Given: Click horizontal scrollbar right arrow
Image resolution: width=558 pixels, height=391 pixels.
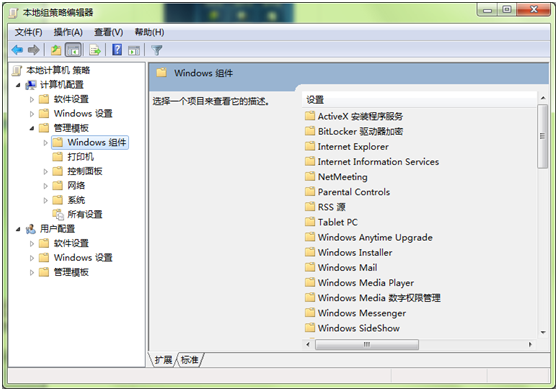Looking at the screenshot, I should click(x=530, y=344).
